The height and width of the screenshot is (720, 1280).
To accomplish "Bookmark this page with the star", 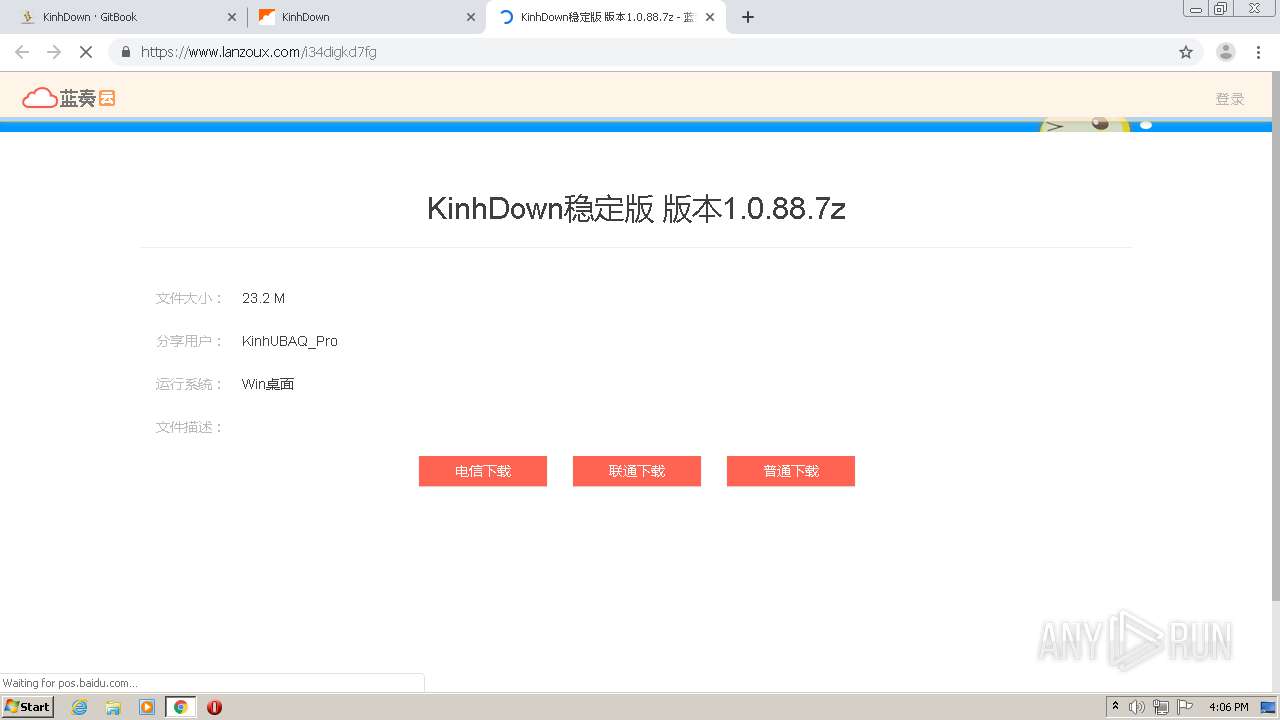I will (x=1186, y=52).
